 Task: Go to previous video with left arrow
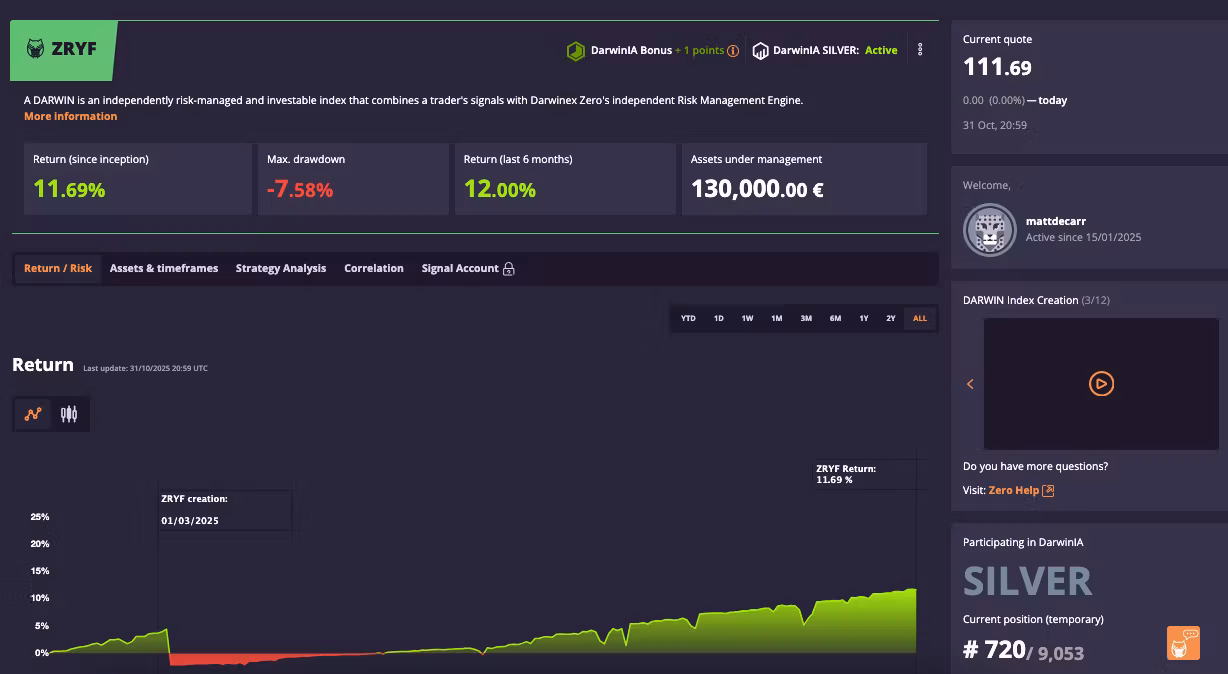pos(970,384)
